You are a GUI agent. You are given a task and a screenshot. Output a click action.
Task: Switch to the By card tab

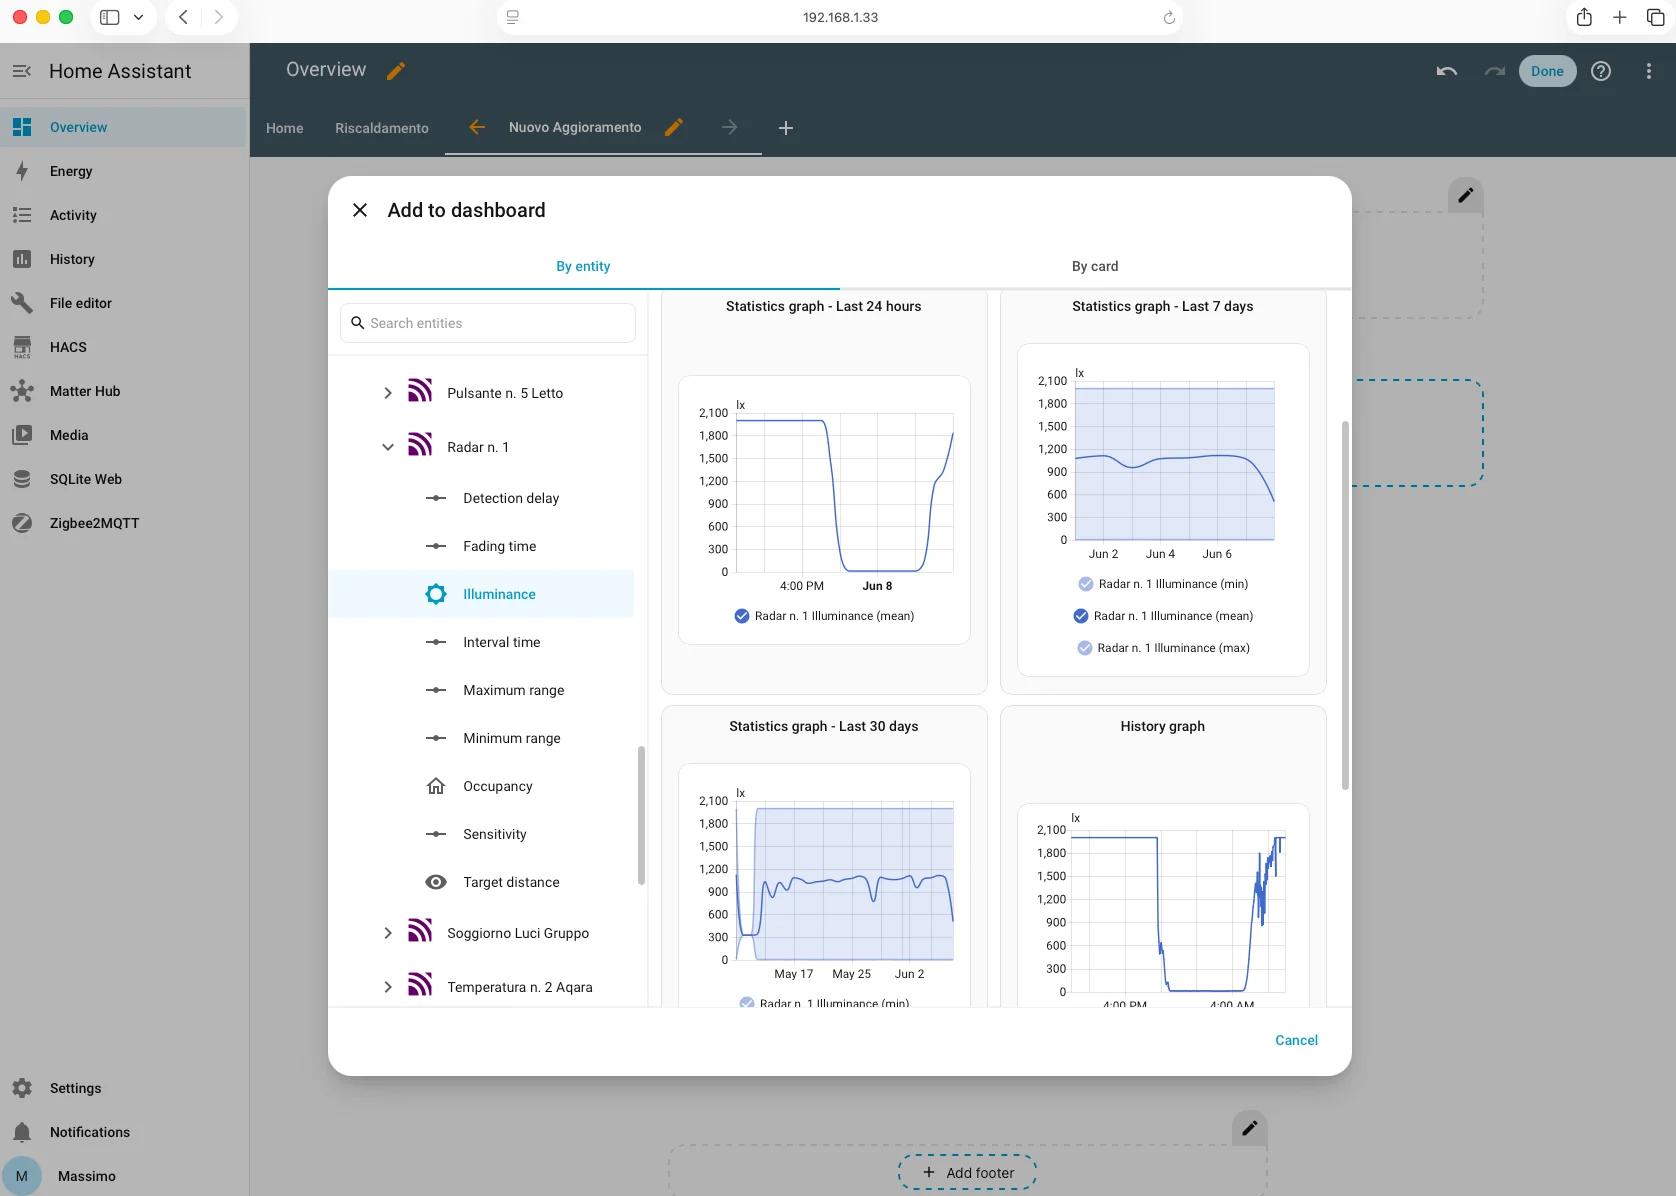coord(1095,266)
